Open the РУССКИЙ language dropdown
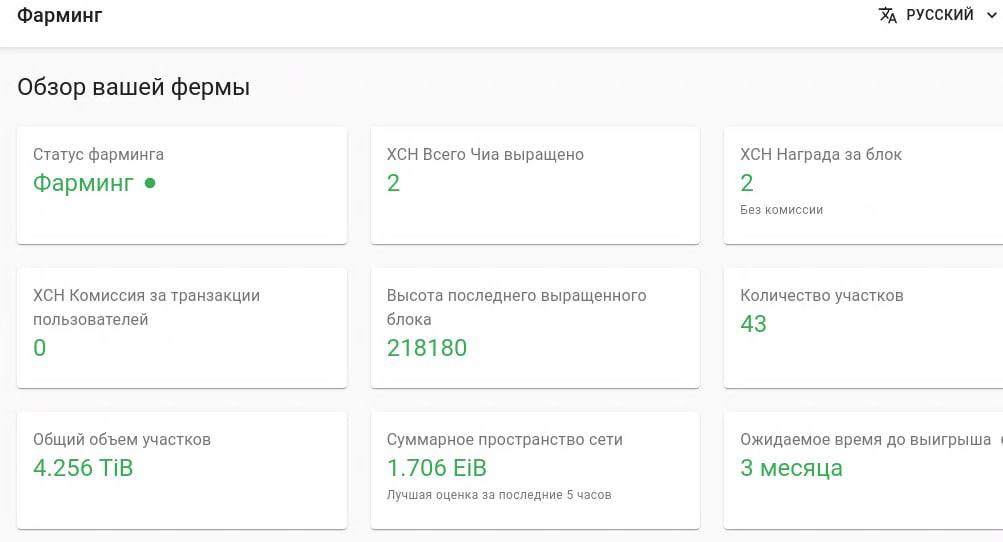This screenshot has height=542, width=1003. [938, 15]
